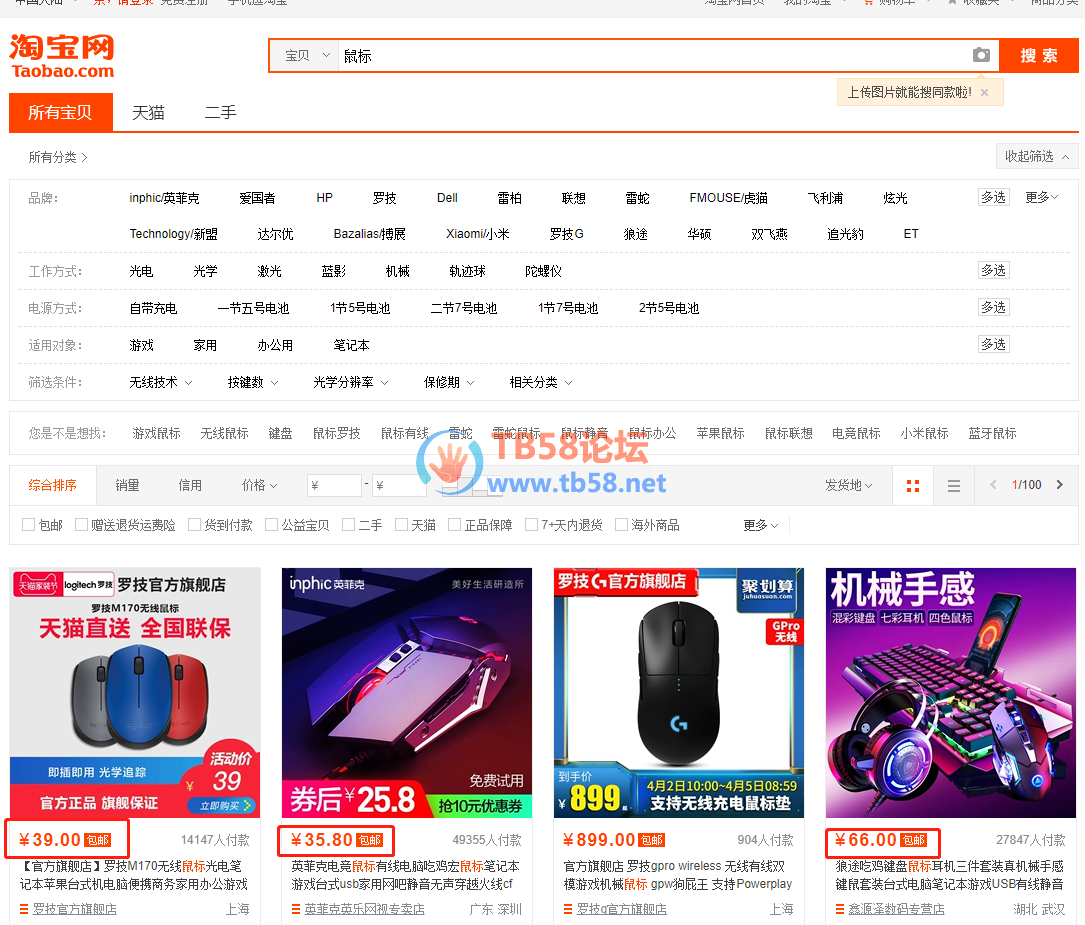Go to previous results page arrow
Viewport: 1085px width, 925px height.
tap(993, 485)
